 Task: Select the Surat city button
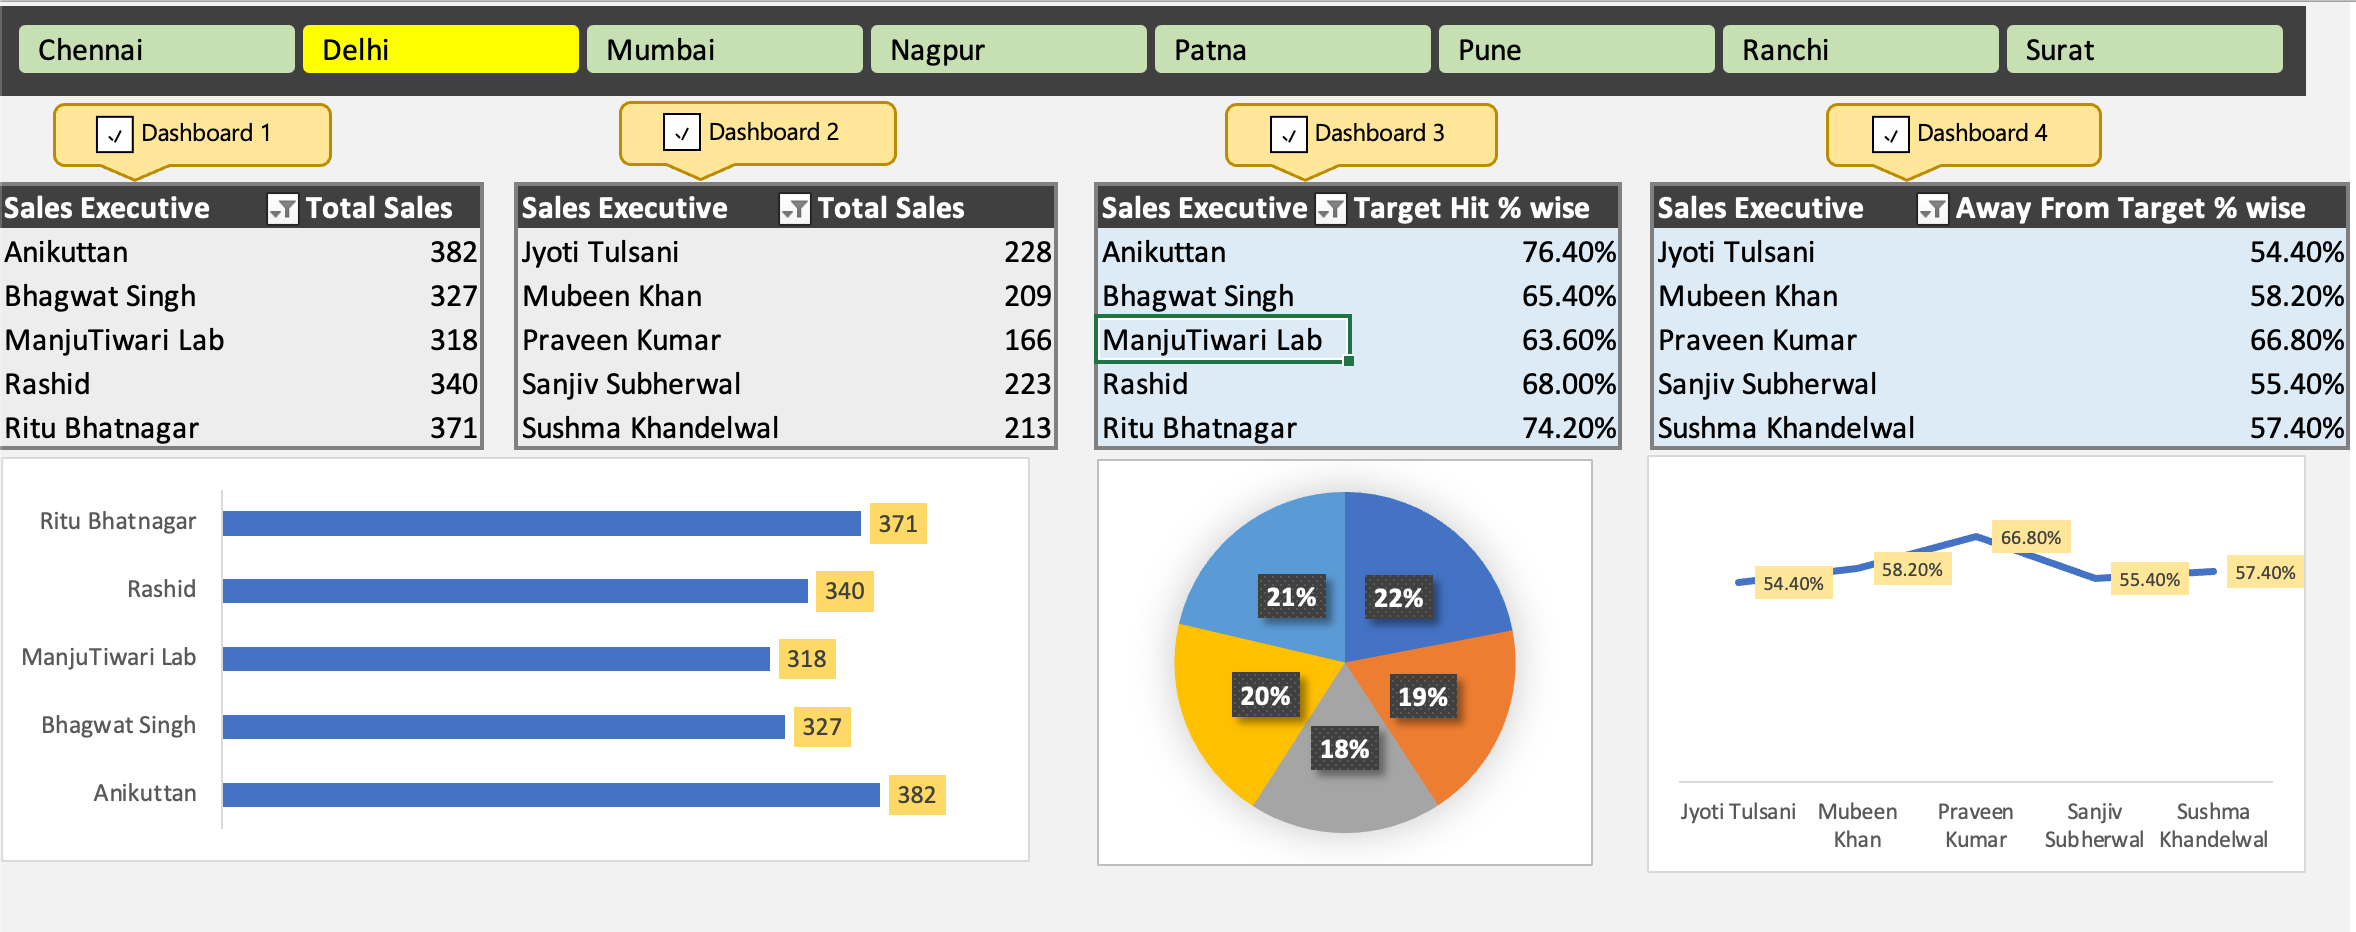pos(2143,48)
